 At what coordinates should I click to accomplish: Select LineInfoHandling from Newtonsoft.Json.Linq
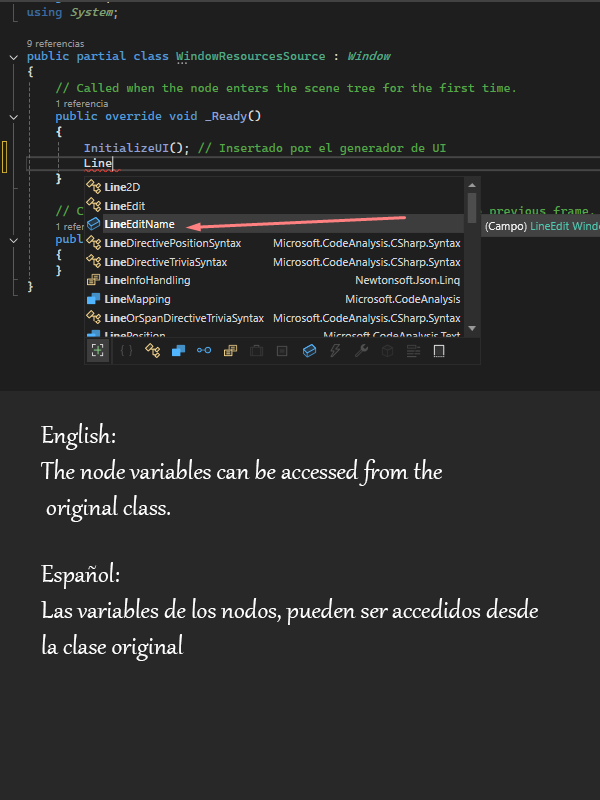pyautogui.click(x=274, y=281)
